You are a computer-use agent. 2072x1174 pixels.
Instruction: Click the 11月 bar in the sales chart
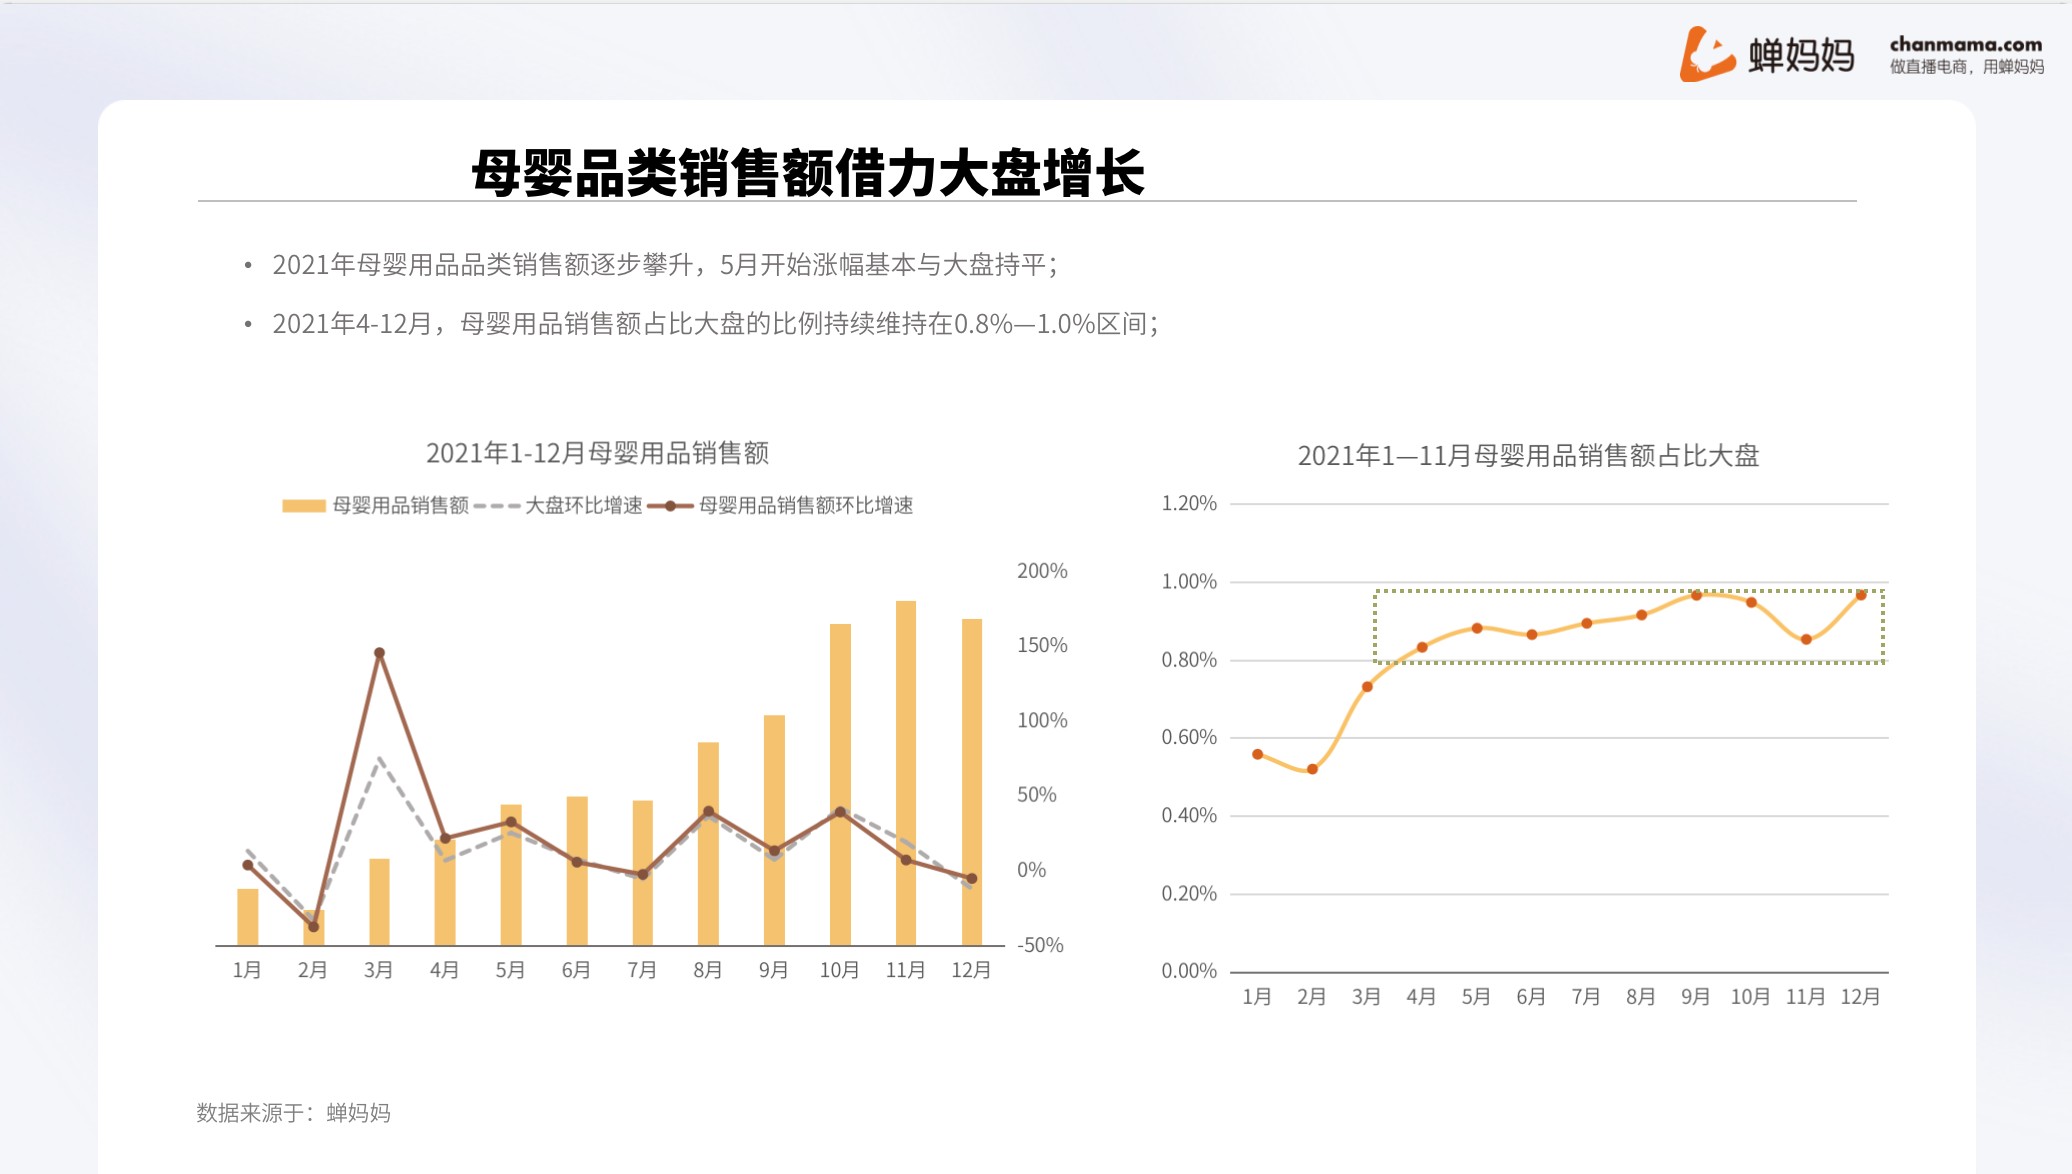tap(906, 773)
